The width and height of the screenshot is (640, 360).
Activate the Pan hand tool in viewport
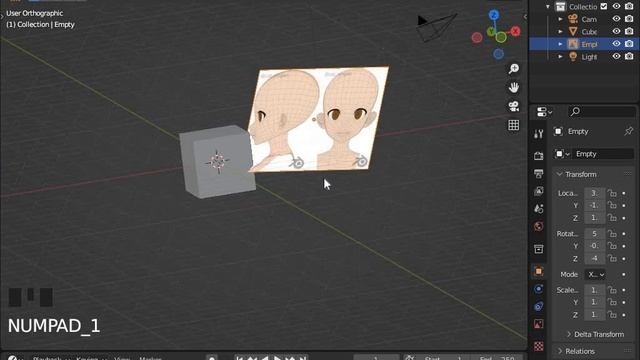point(513,87)
